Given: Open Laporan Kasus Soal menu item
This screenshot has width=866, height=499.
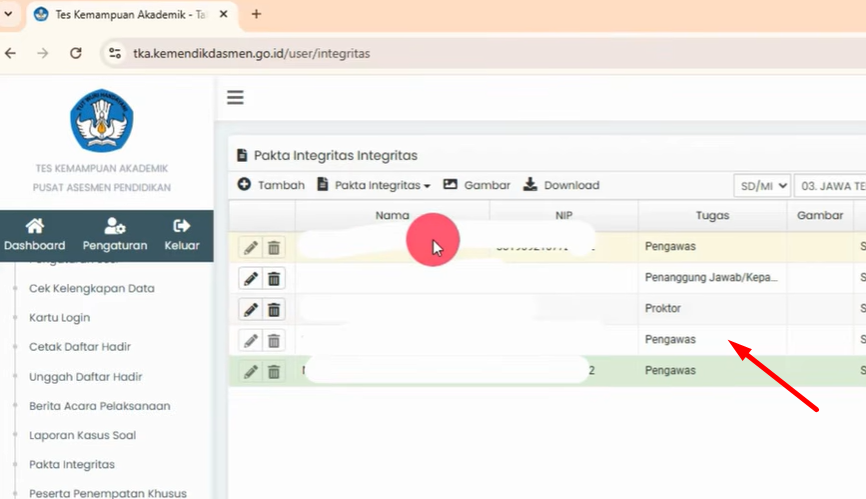Looking at the screenshot, I should 82,435.
